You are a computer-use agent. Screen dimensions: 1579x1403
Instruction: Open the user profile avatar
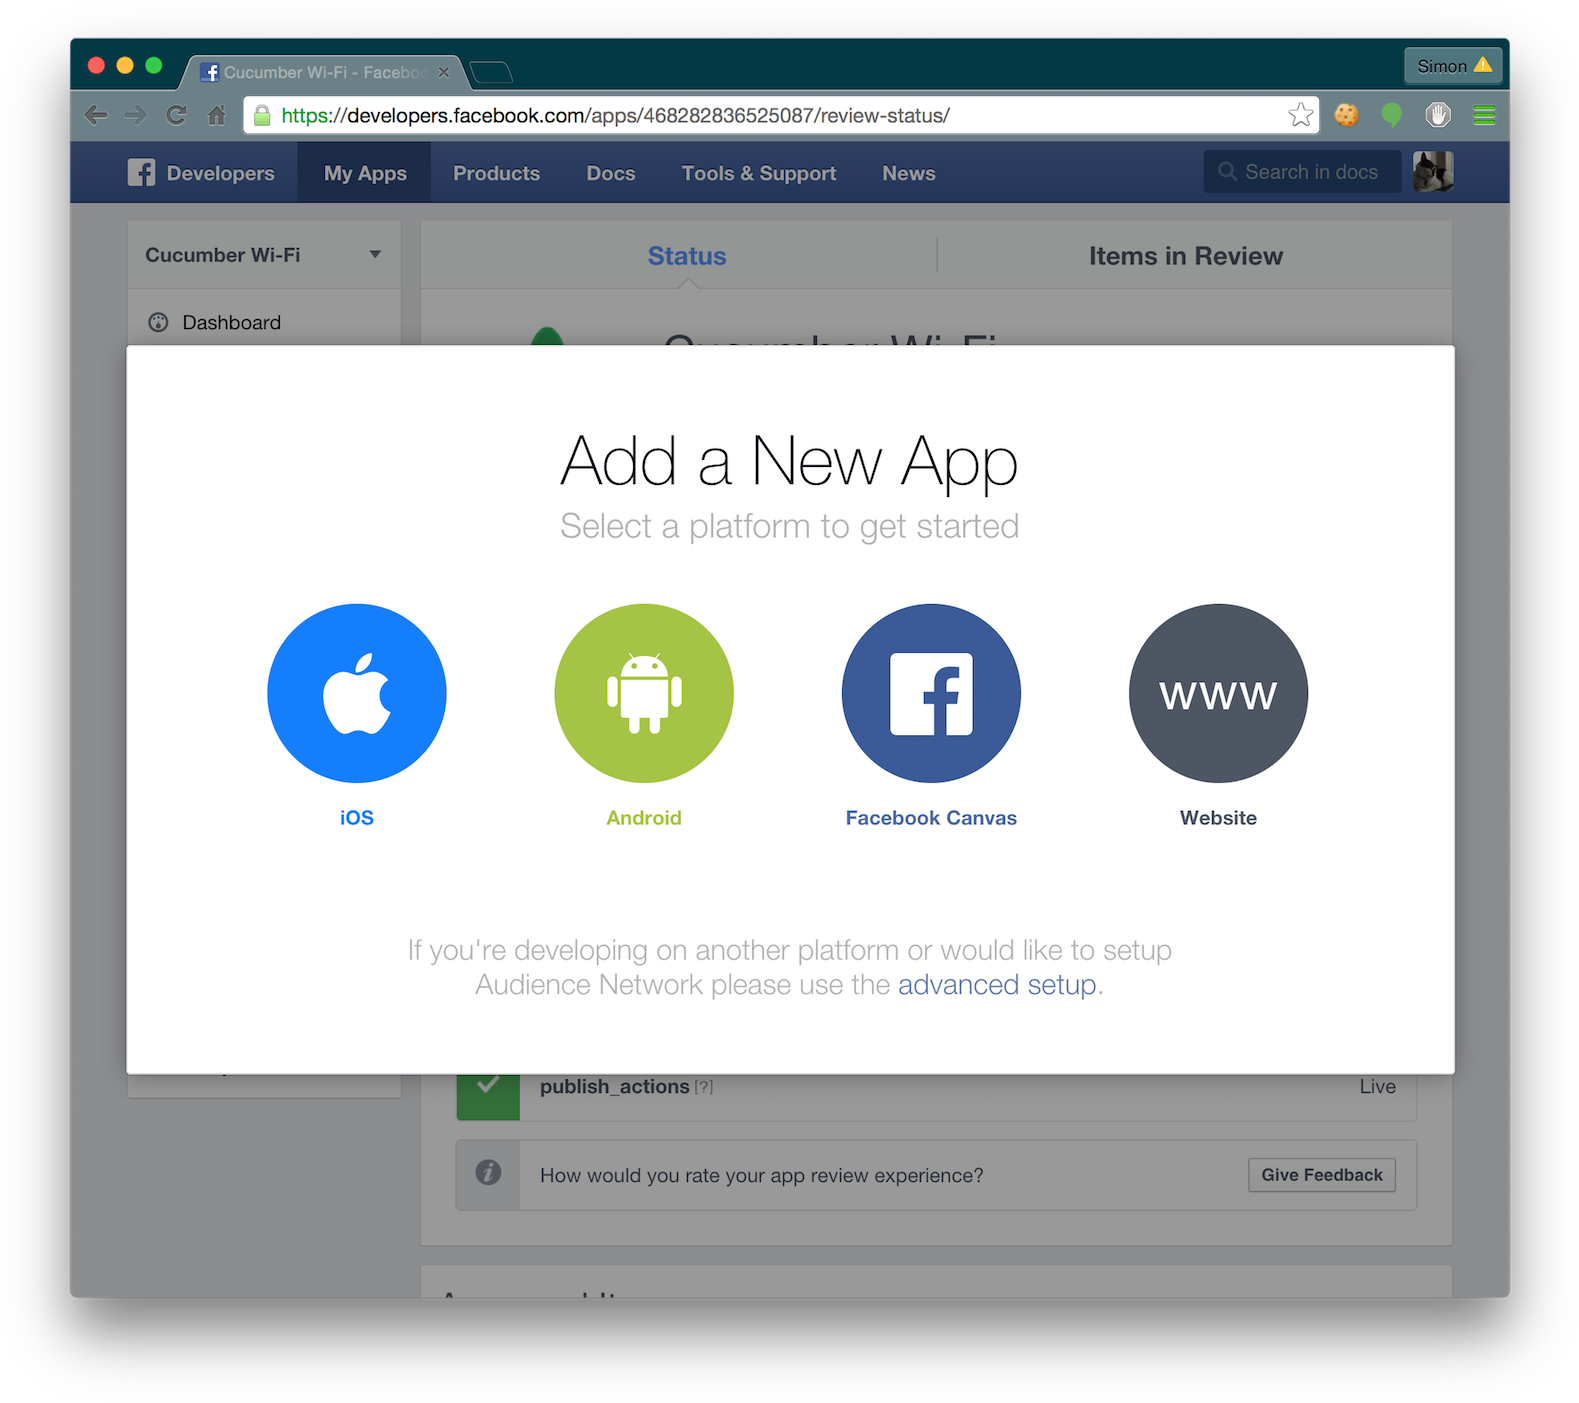(1433, 172)
